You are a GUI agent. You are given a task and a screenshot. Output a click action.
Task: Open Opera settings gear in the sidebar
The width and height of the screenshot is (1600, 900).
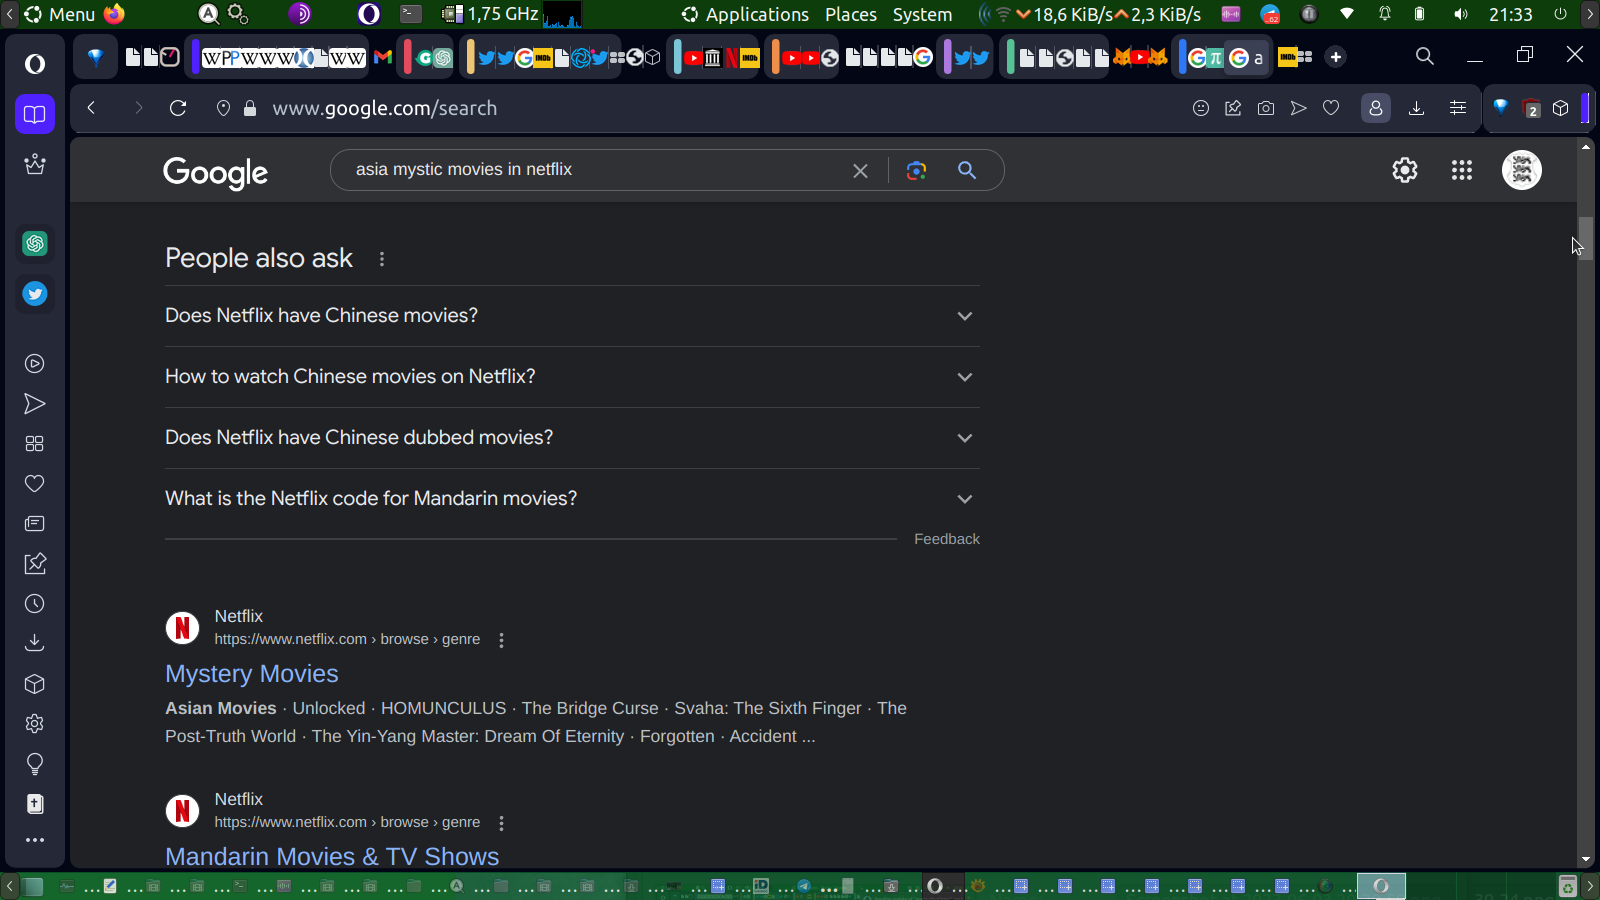(35, 724)
